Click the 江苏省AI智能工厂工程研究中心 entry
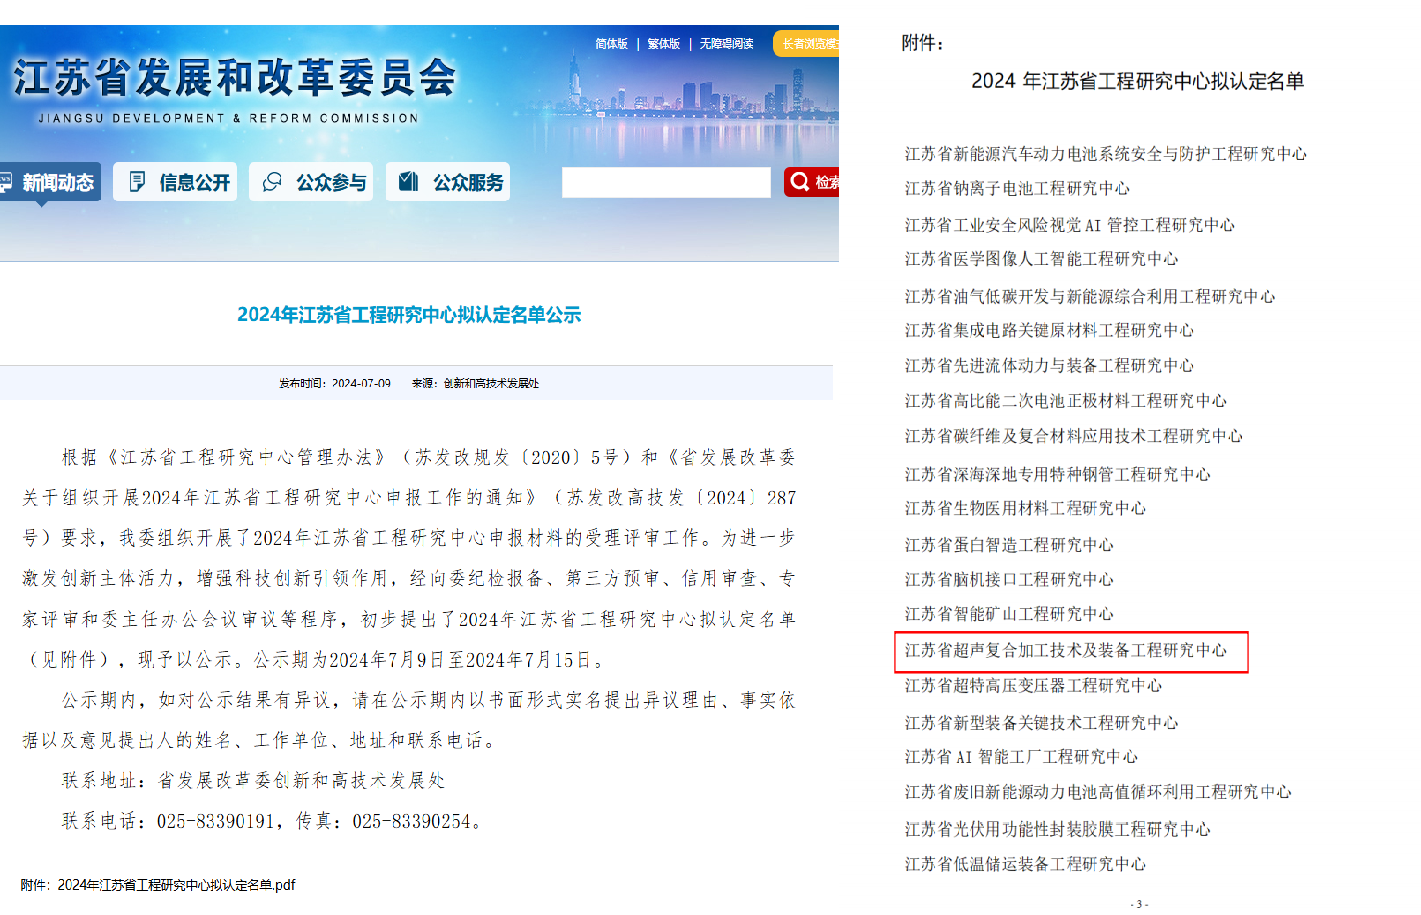The width and height of the screenshot is (1421, 915). pos(1021,758)
